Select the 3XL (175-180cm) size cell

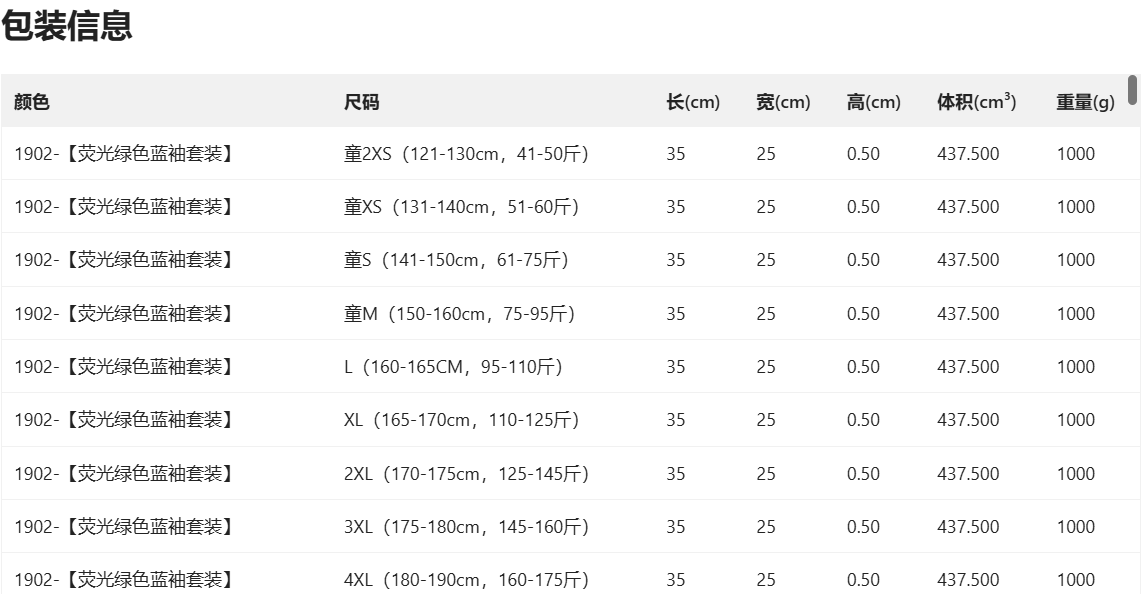tap(466, 527)
